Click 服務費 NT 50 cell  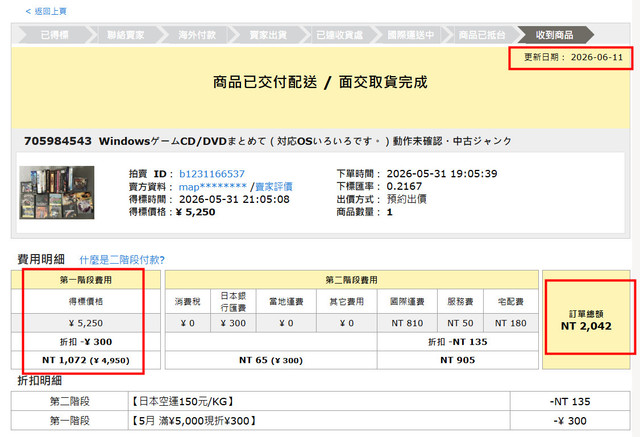460,323
